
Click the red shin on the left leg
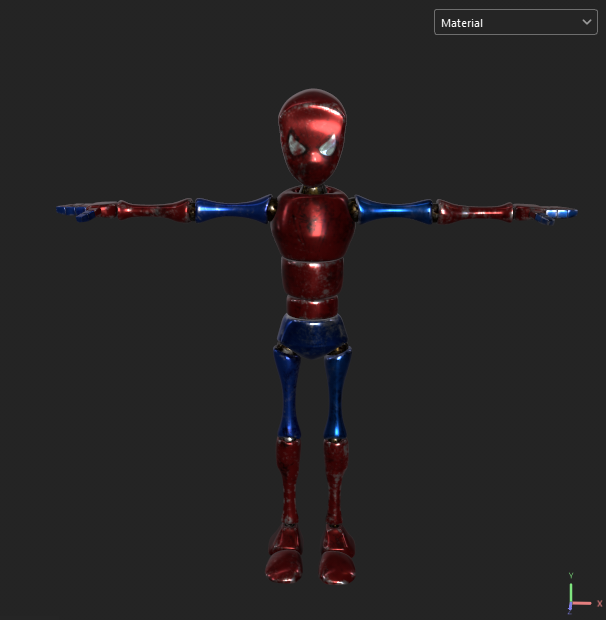pos(288,483)
